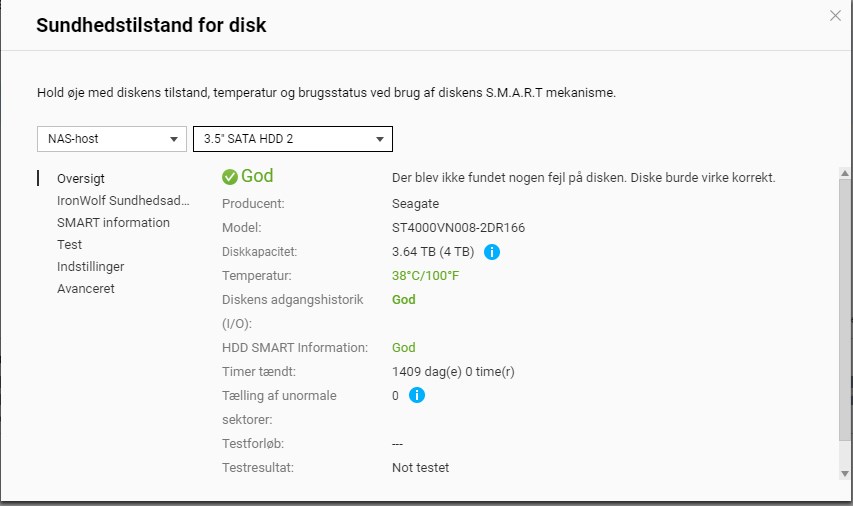Screen dimensions: 853x506
Task: Click the HDD SMART Information God value
Action: (x=404, y=348)
